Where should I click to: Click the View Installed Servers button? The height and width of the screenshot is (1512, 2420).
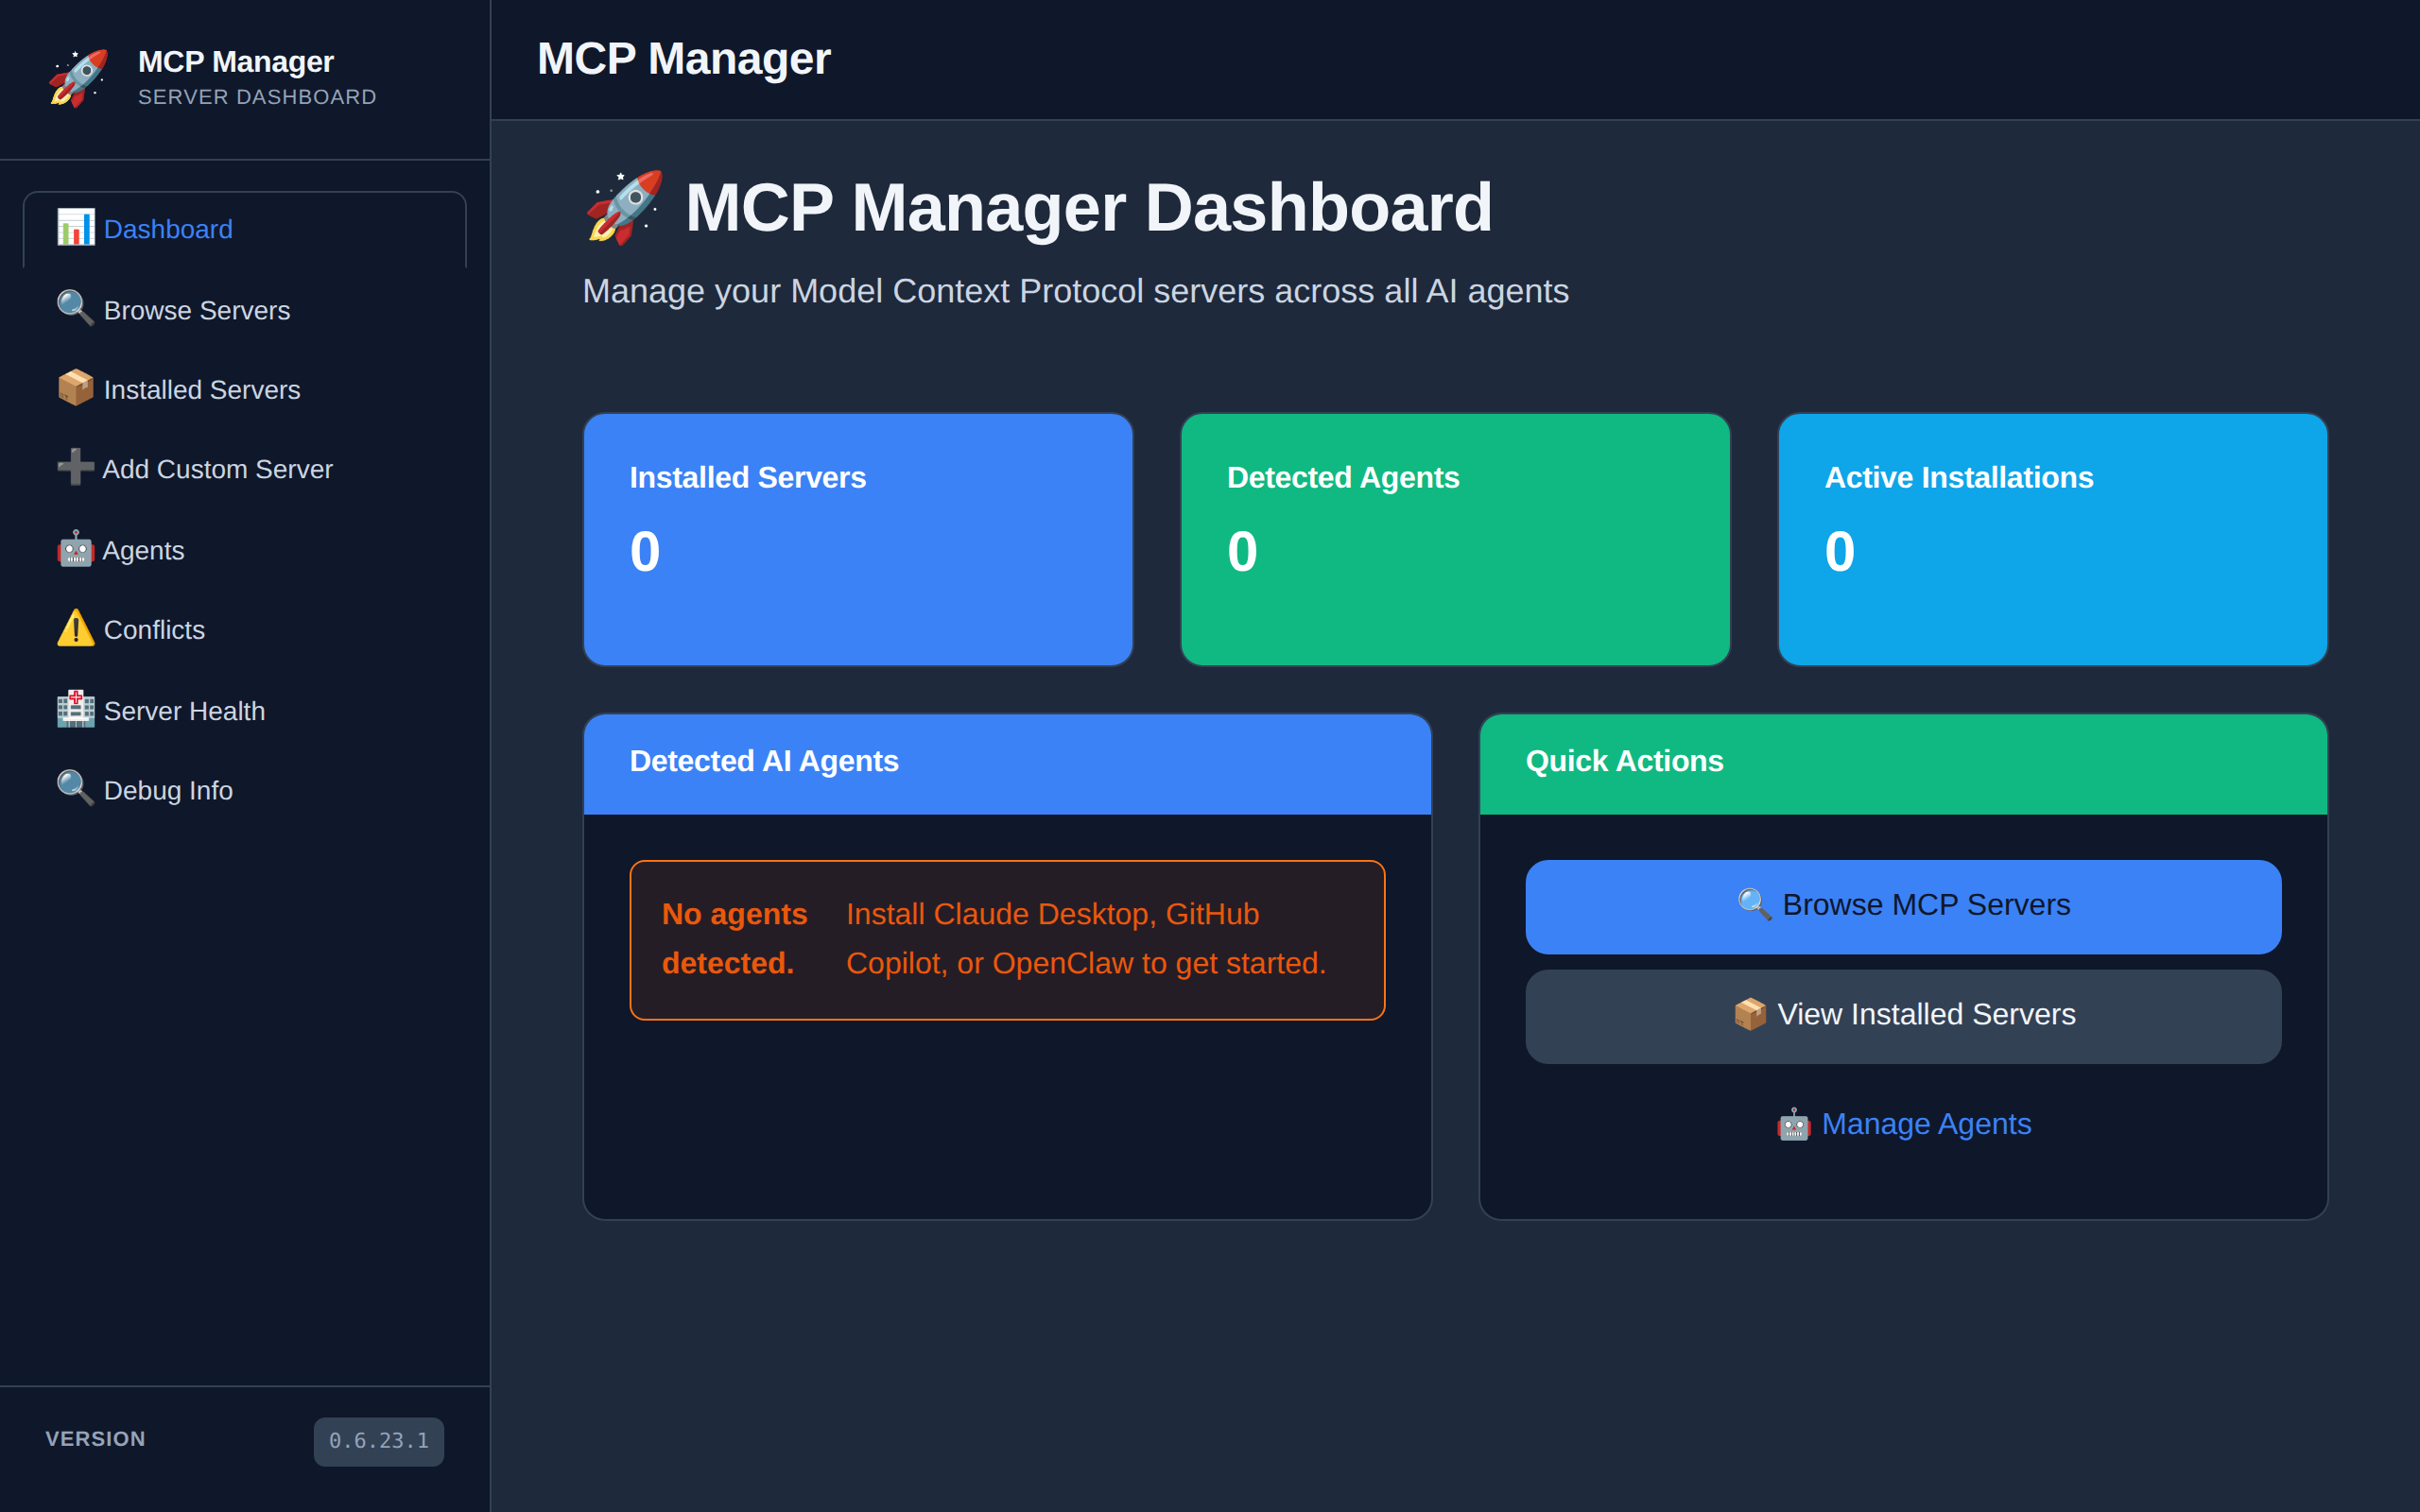pyautogui.click(x=1903, y=1016)
